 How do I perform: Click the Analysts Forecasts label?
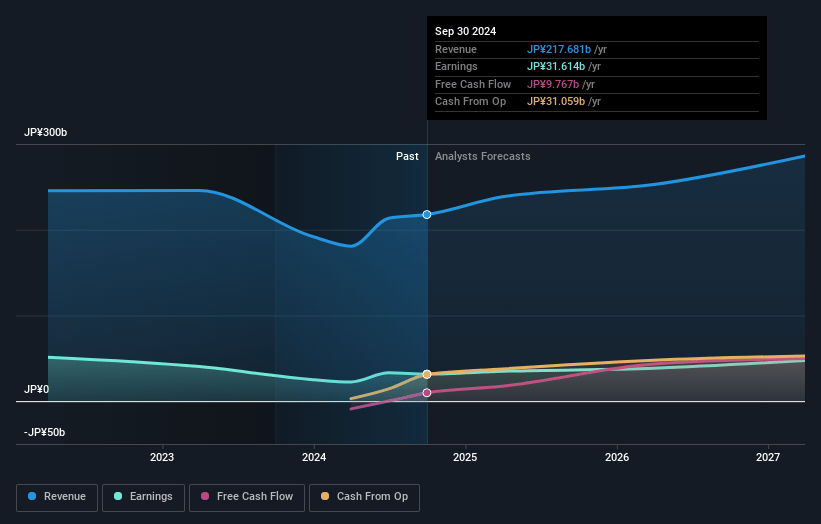483,157
